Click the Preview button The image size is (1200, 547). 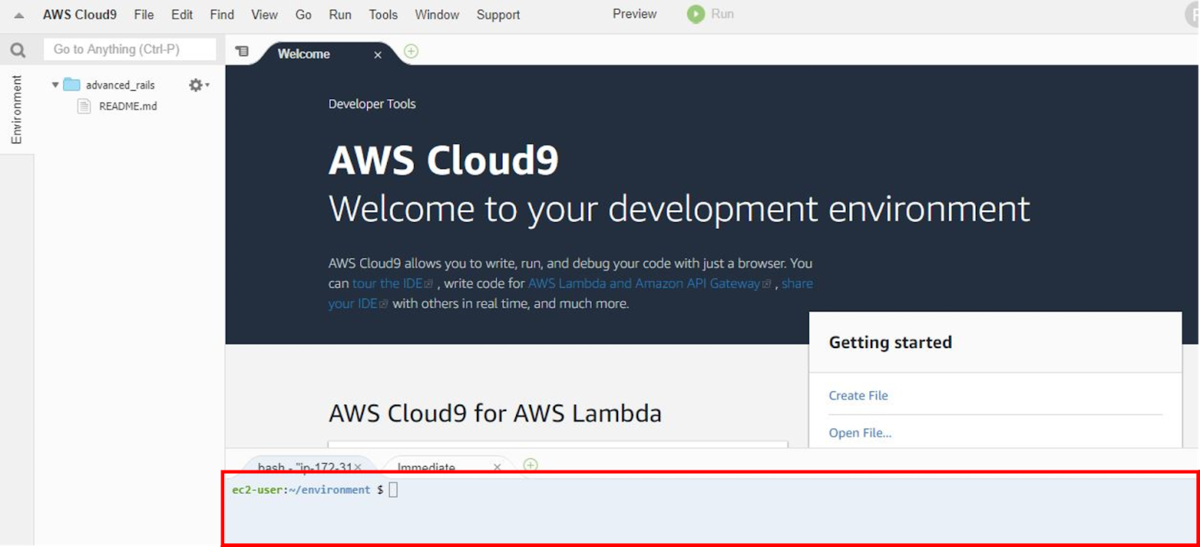click(635, 14)
